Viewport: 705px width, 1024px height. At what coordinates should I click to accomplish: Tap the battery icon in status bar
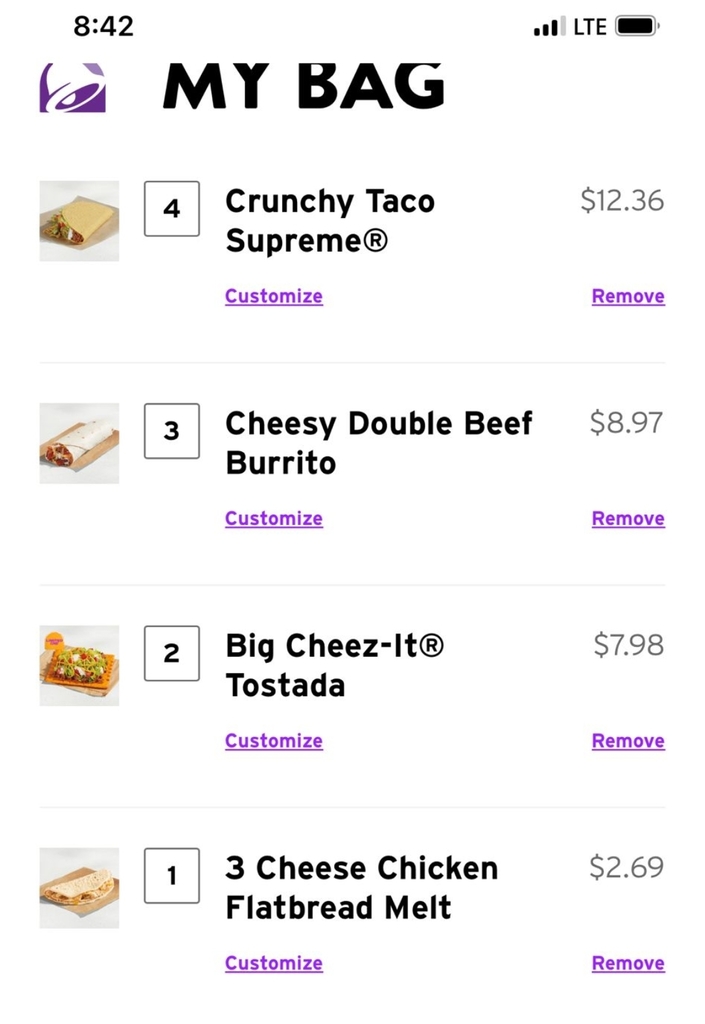click(x=636, y=27)
